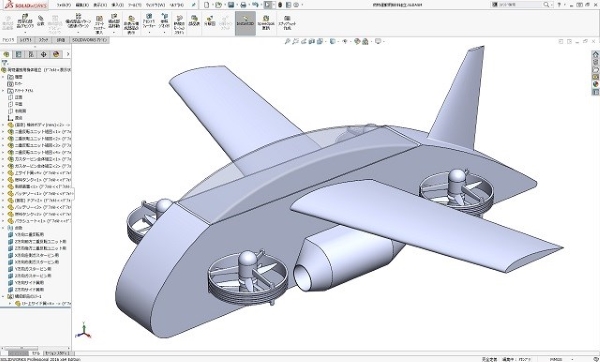Viewport: 600px width, 362px height.
Task: Toggle Hide/Show Items eye icon in view toolbar
Action: coord(345,41)
